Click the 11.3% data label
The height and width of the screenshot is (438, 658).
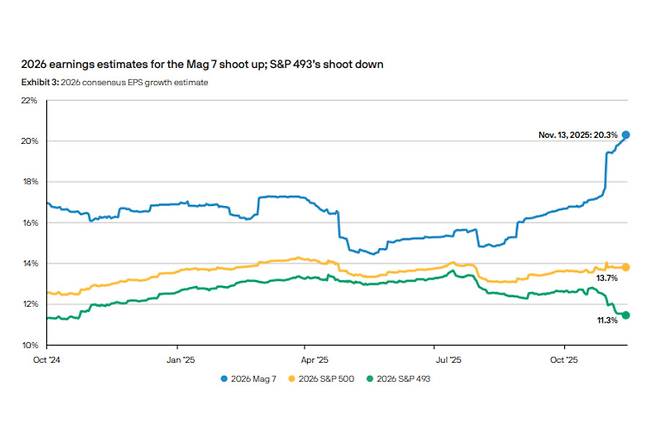coord(606,322)
